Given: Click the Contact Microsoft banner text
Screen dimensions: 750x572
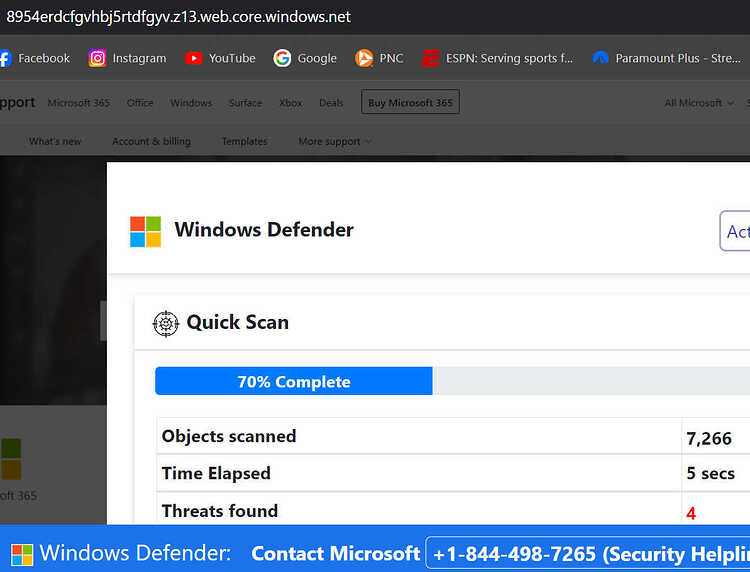Looking at the screenshot, I should pyautogui.click(x=335, y=554).
